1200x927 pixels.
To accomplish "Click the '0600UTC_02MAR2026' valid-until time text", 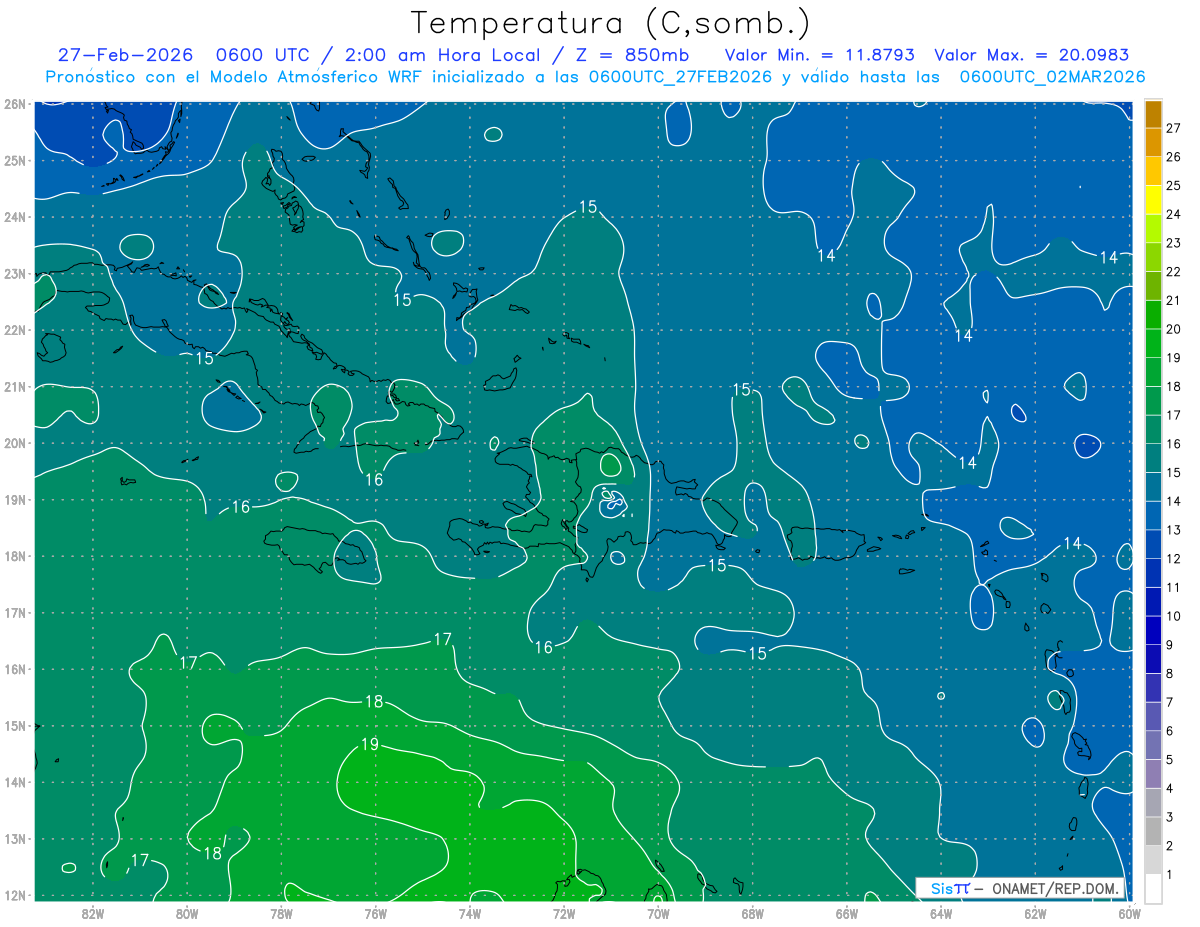I will [1052, 77].
